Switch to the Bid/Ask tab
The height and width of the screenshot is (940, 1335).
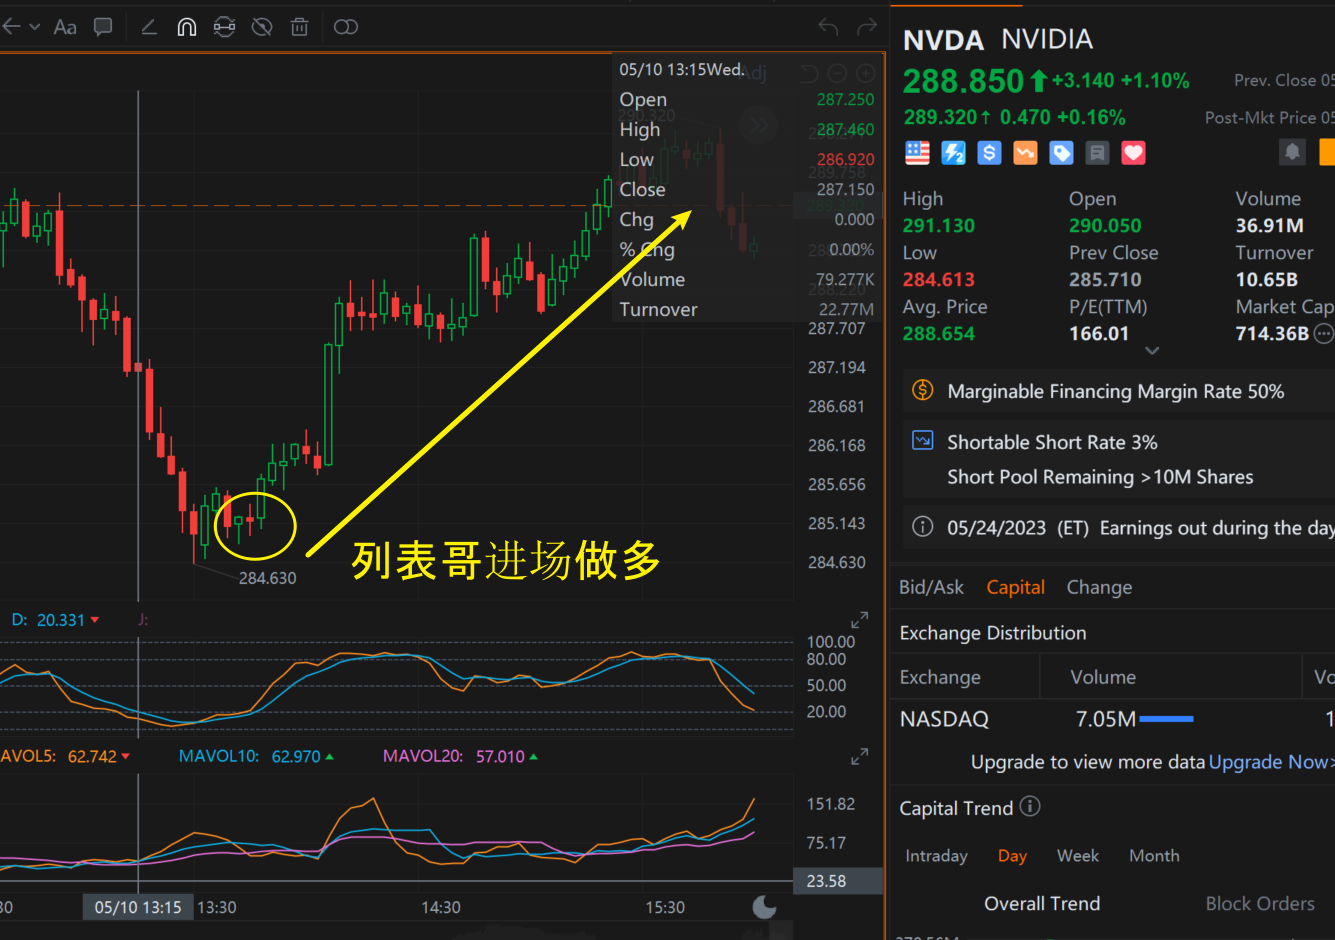point(931,587)
